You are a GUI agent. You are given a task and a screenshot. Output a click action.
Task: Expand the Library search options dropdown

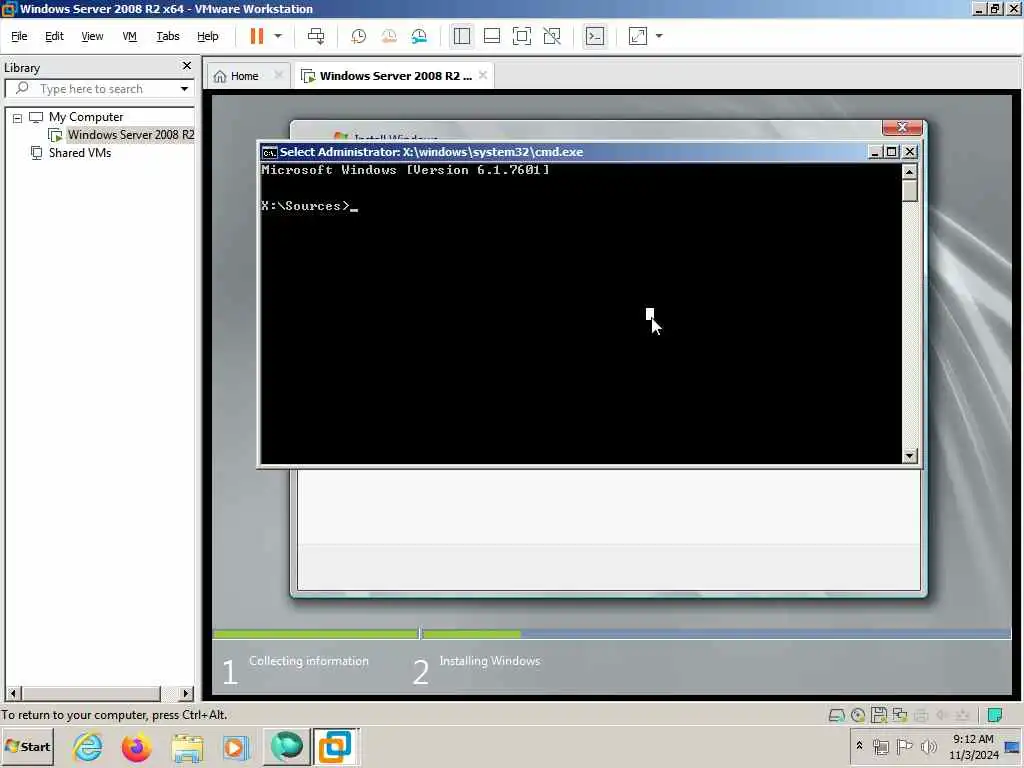pyautogui.click(x=185, y=89)
